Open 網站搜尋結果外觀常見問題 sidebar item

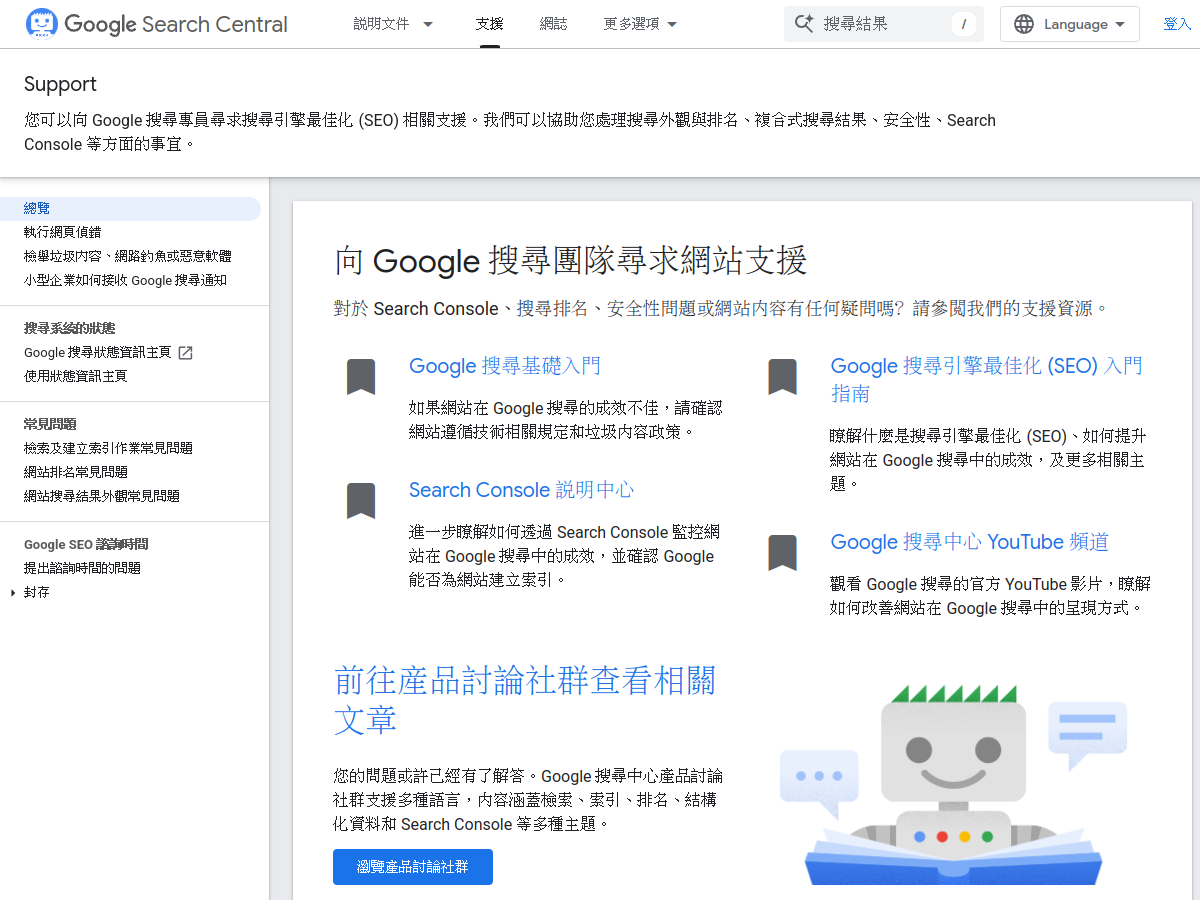click(102, 496)
